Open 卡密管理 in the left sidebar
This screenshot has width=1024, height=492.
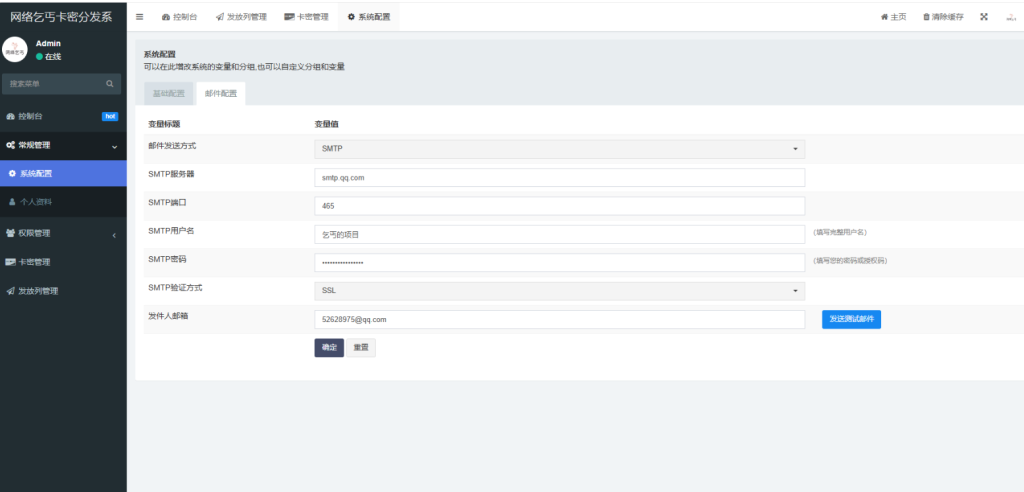pyautogui.click(x=32, y=262)
